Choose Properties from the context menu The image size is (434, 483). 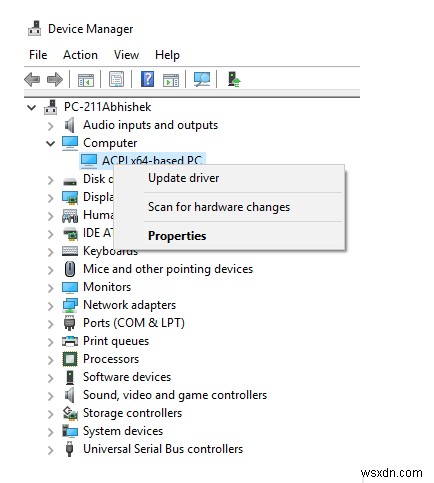(229, 236)
